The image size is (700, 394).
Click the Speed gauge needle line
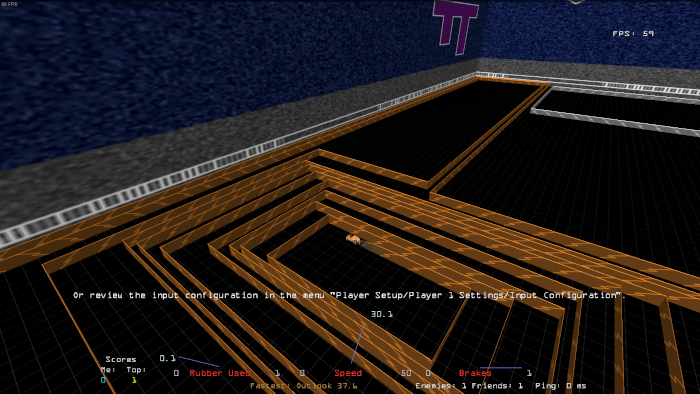pos(358,344)
